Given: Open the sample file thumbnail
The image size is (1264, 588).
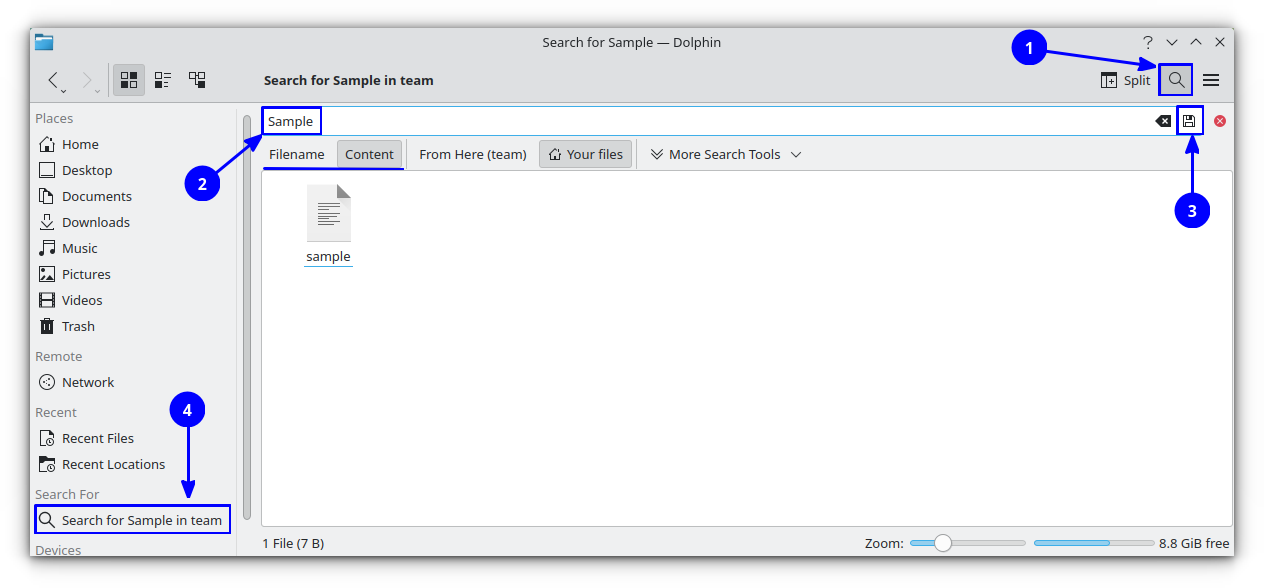Looking at the screenshot, I should pyautogui.click(x=328, y=213).
